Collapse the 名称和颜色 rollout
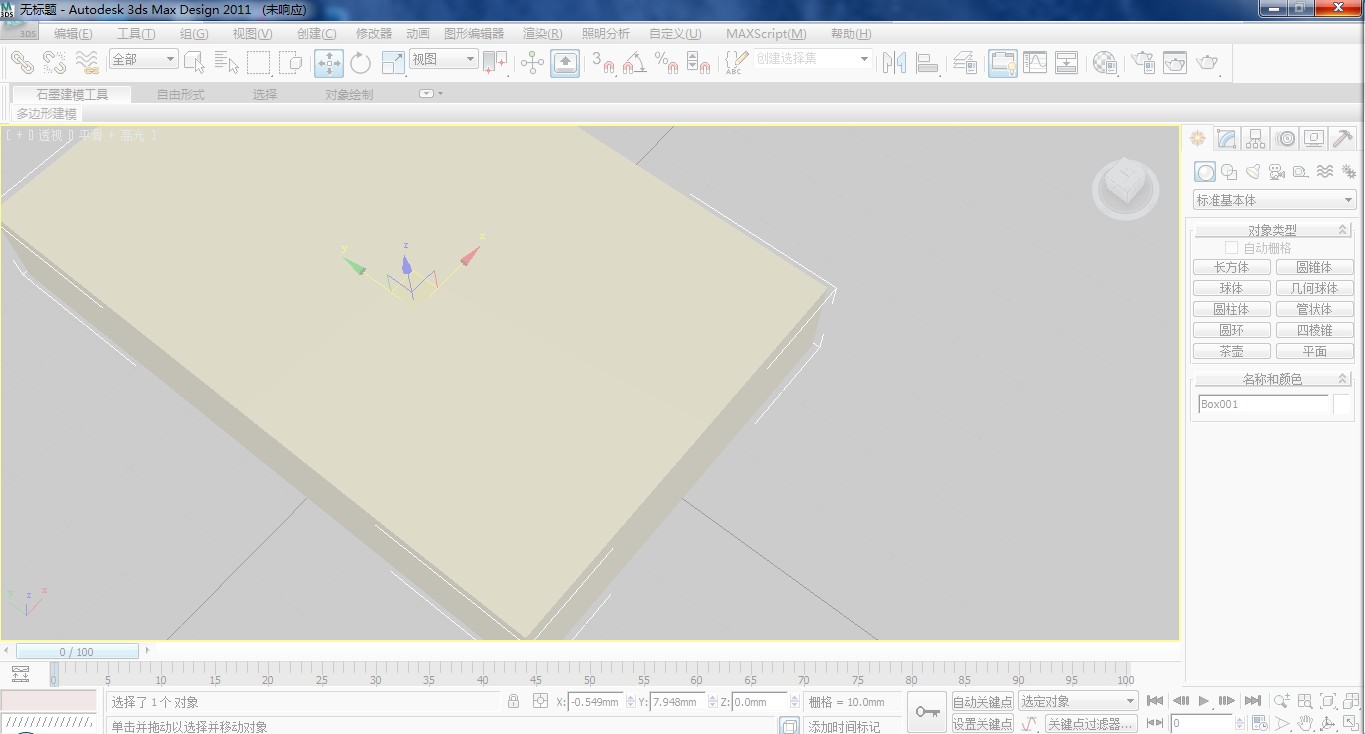 tap(1272, 379)
